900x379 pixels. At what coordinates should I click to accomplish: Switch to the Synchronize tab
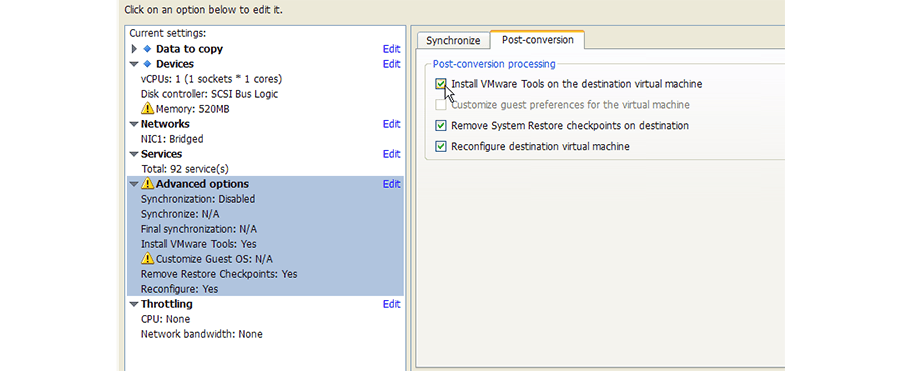pyautogui.click(x=453, y=41)
